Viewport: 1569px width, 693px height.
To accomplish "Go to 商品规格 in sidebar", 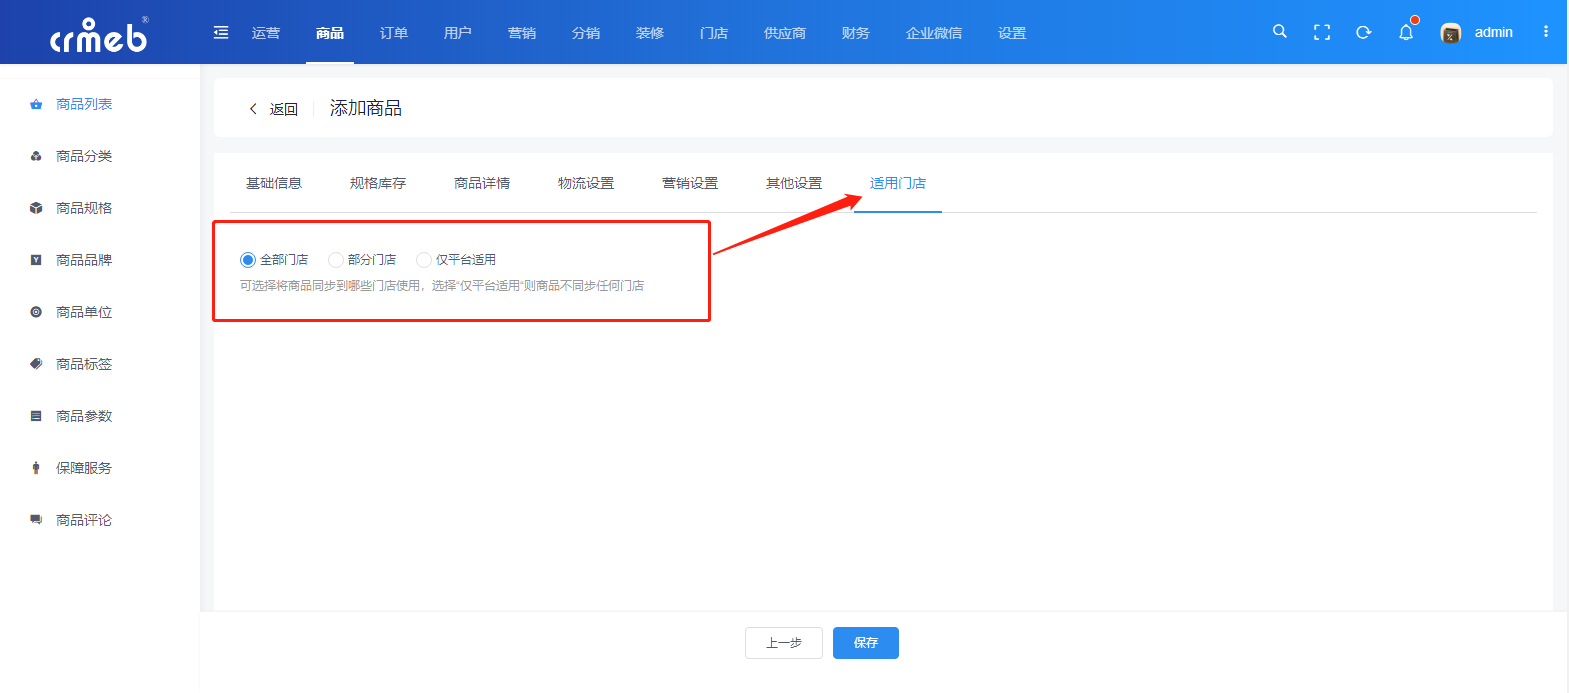I will coord(84,208).
